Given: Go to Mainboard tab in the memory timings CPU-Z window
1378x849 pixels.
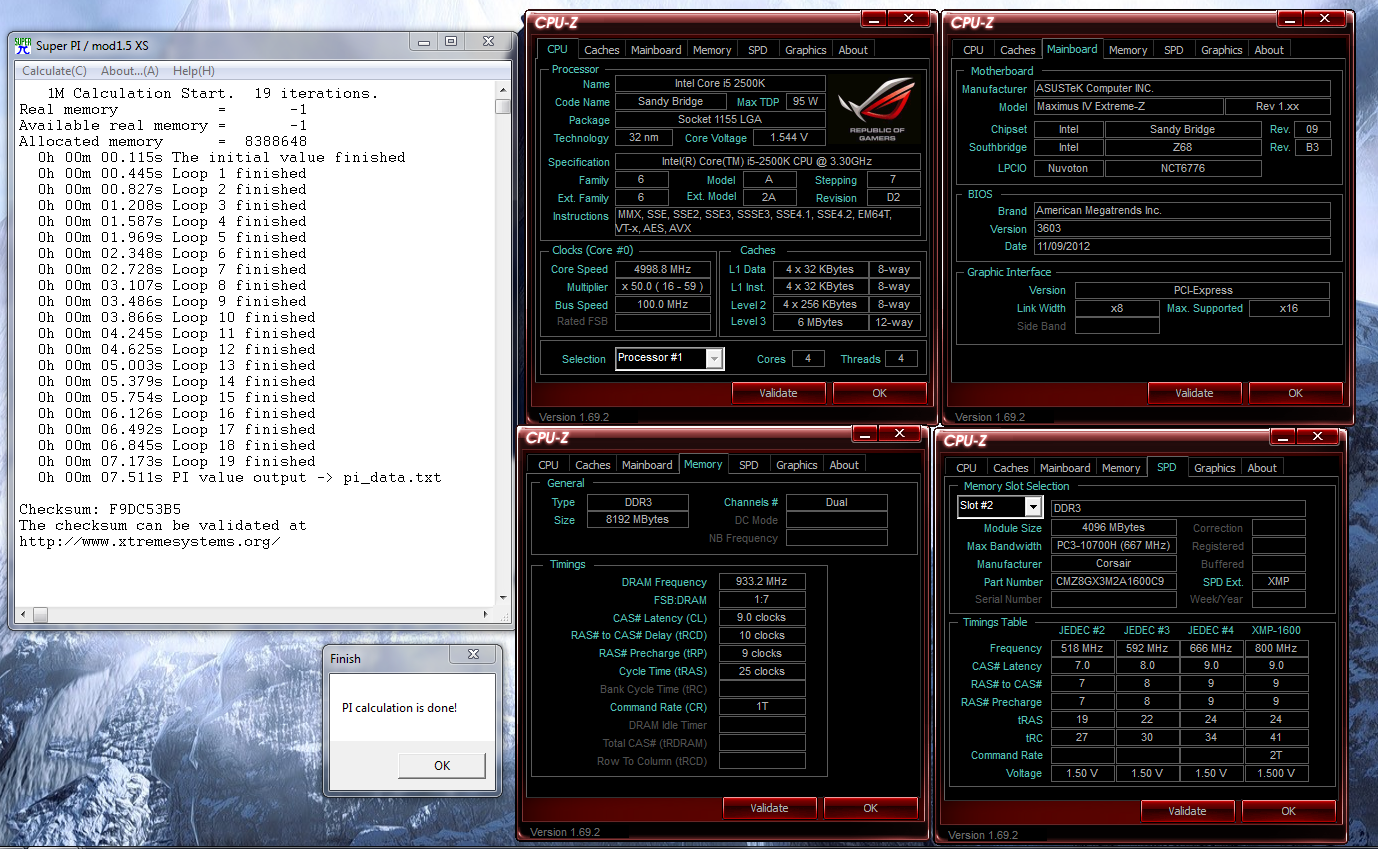Looking at the screenshot, I should coord(647,465).
